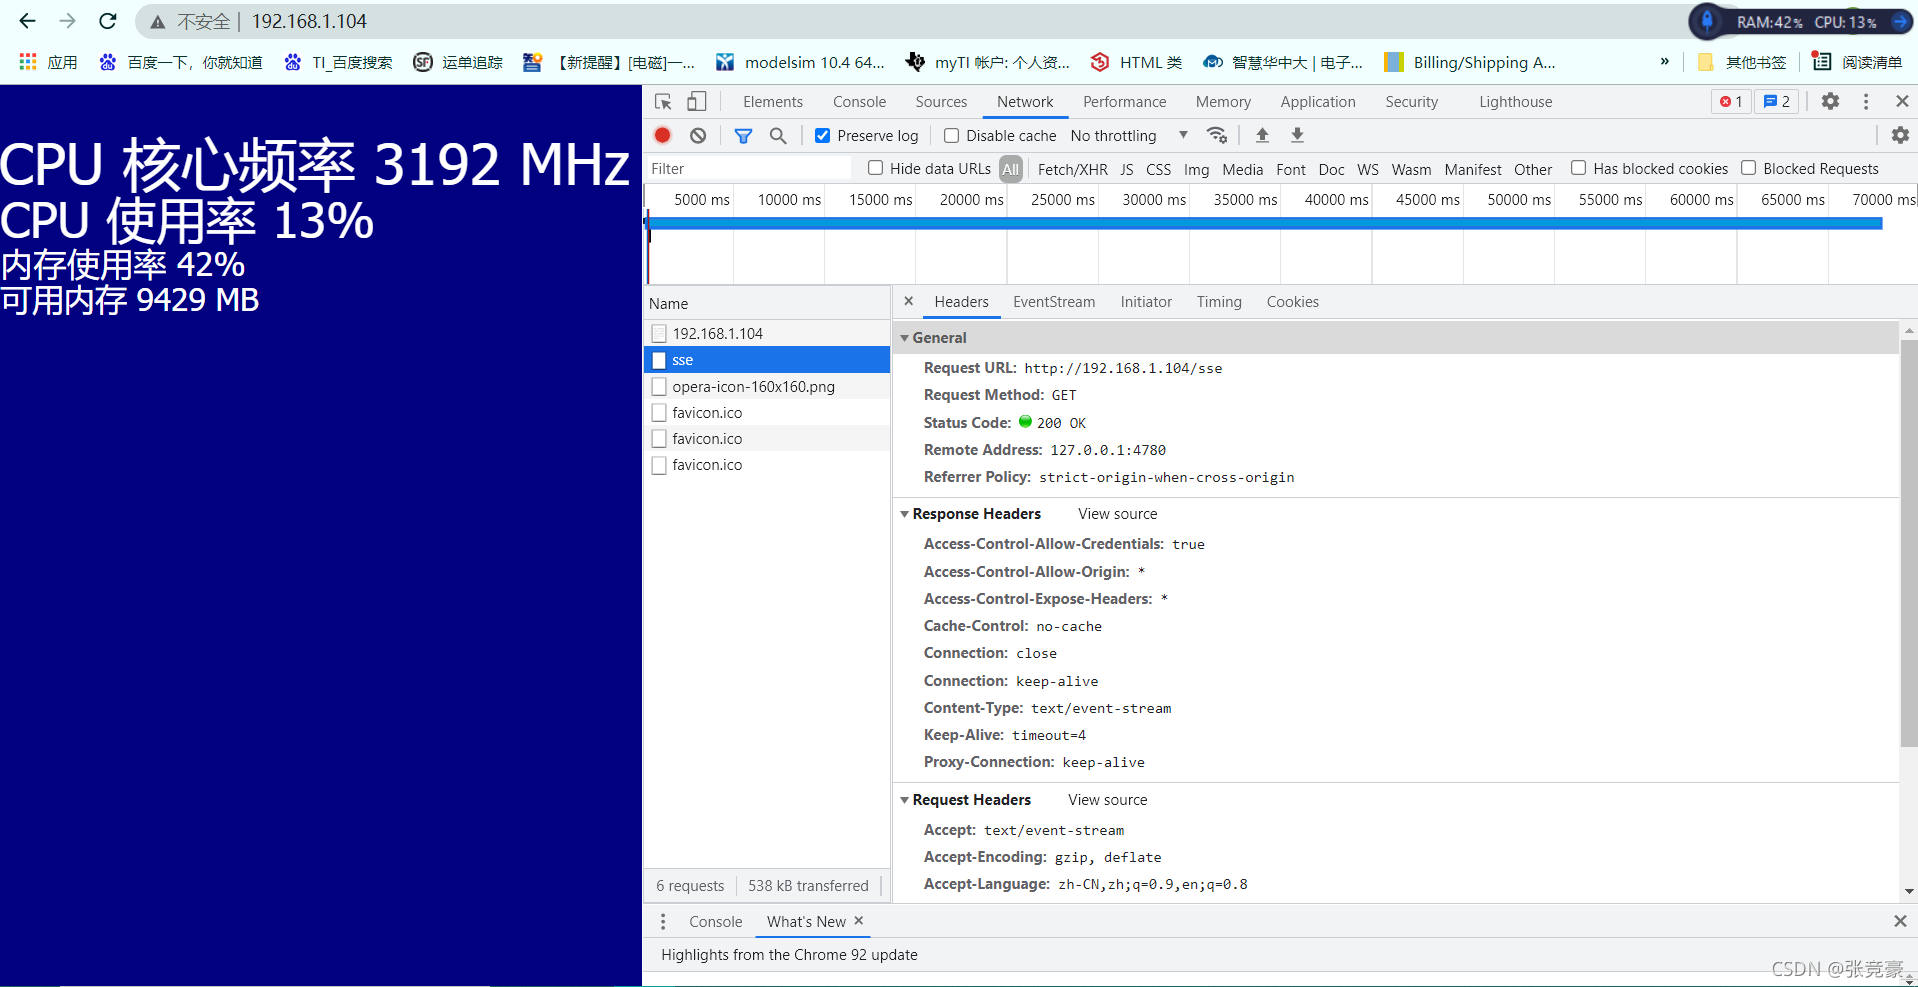Viewport: 1918px width, 987px height.
Task: Open the Console tab in bottom drawer
Action: (715, 921)
